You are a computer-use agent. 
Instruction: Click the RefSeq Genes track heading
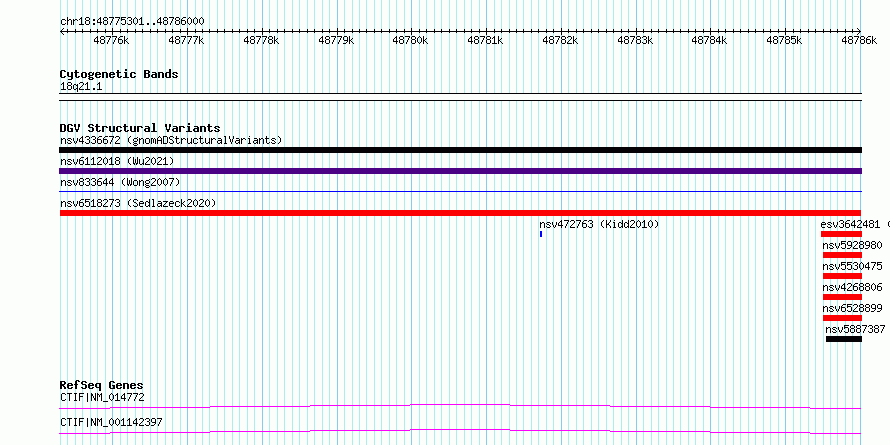[x=102, y=385]
